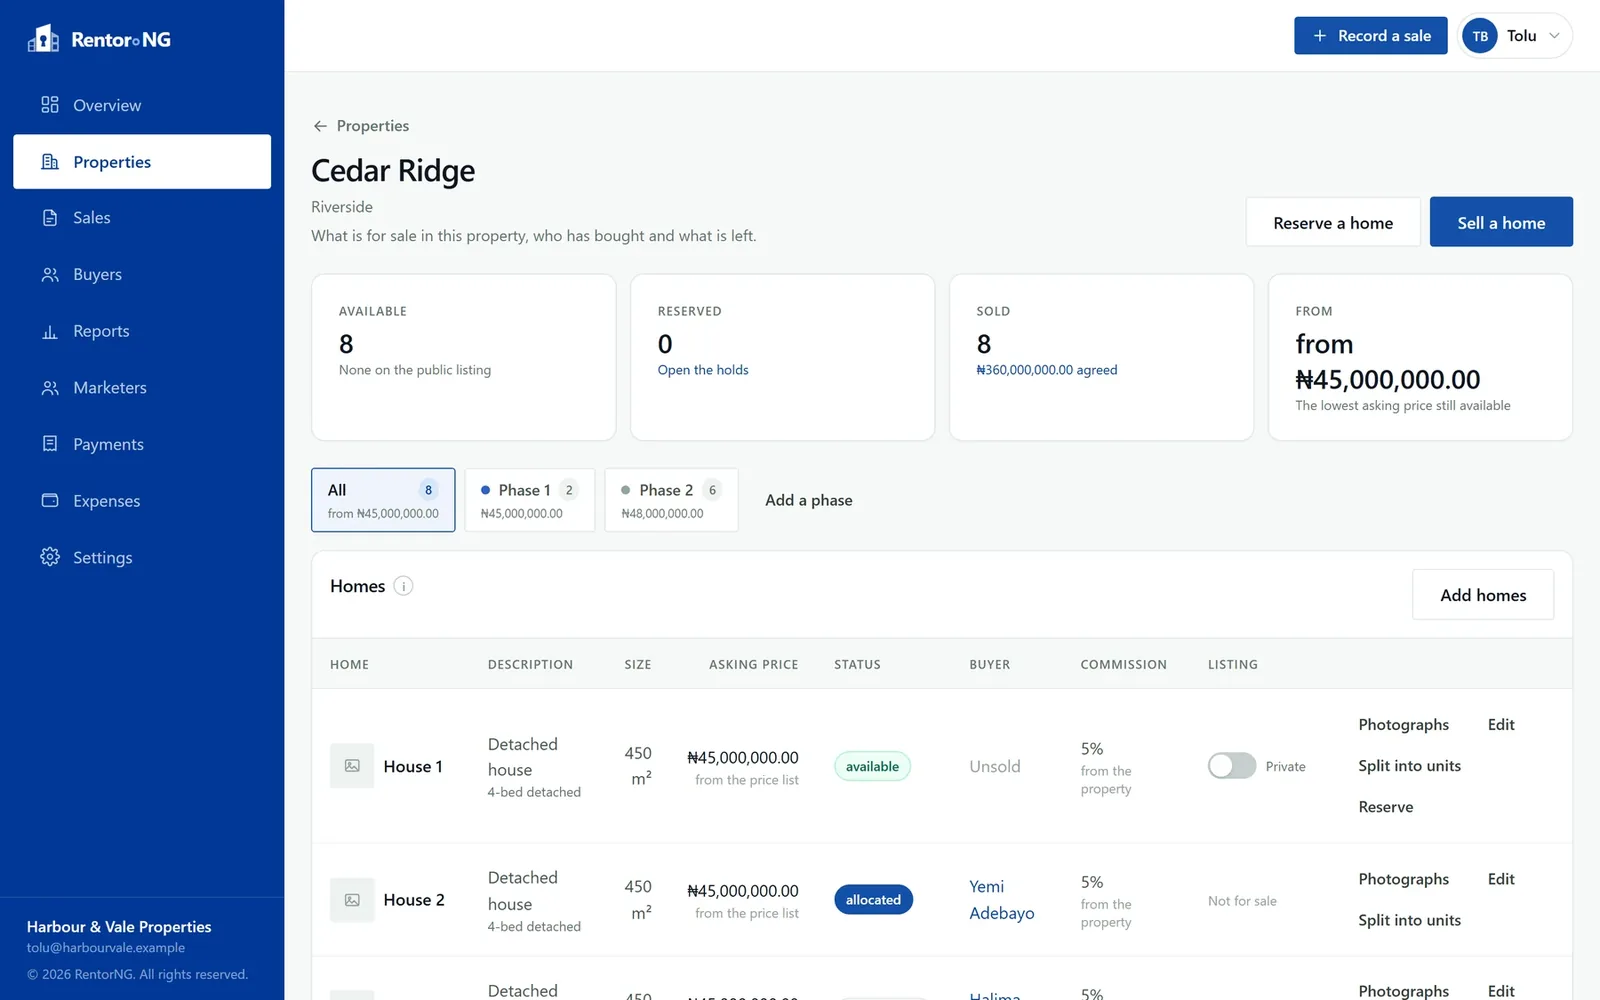Open buyer Yemi Adebayo
The height and width of the screenshot is (1000, 1600).
point(1001,900)
